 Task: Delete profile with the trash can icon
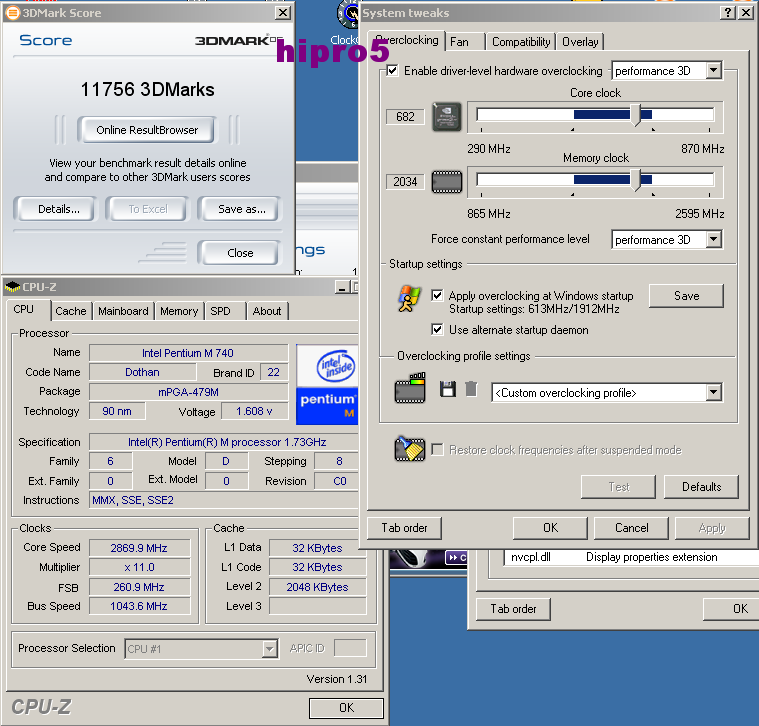coord(471,389)
